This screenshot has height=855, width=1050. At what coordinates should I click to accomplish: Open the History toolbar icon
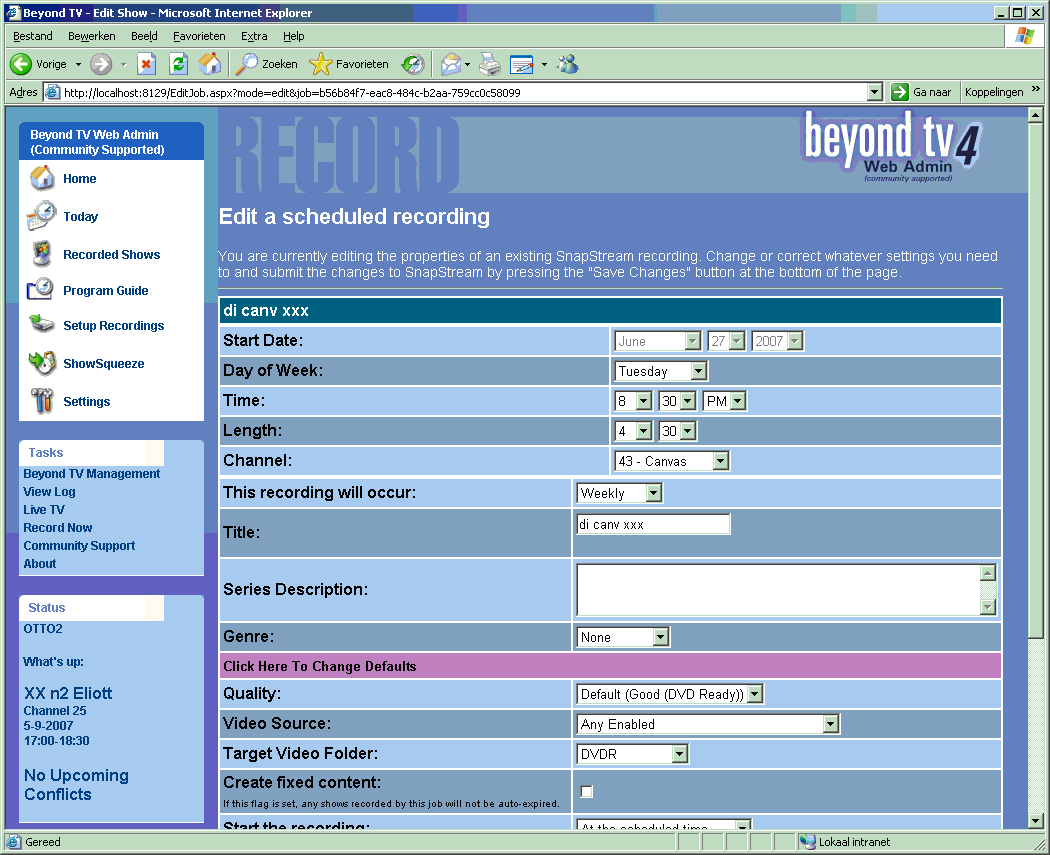(x=413, y=64)
